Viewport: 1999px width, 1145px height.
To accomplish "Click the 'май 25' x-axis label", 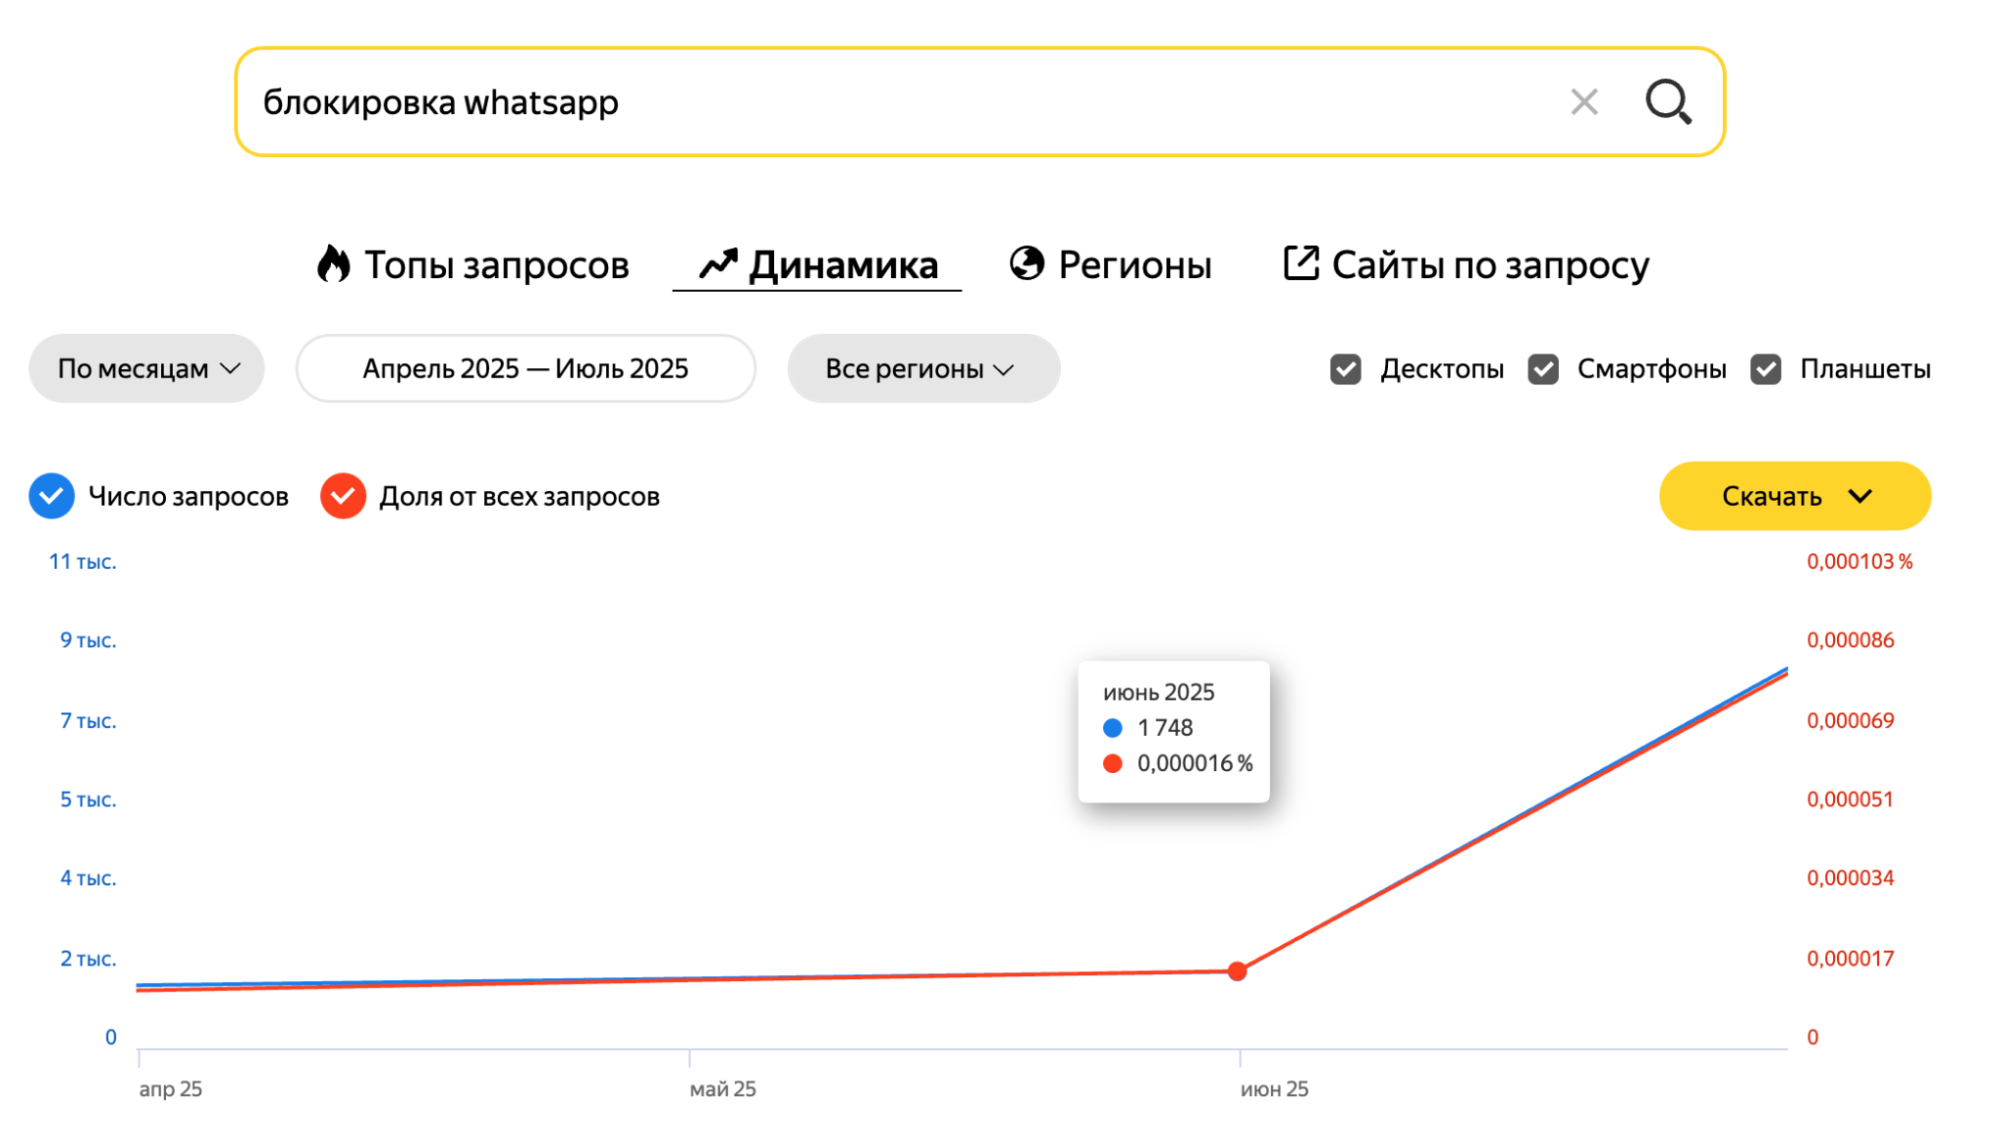I will [x=723, y=1089].
